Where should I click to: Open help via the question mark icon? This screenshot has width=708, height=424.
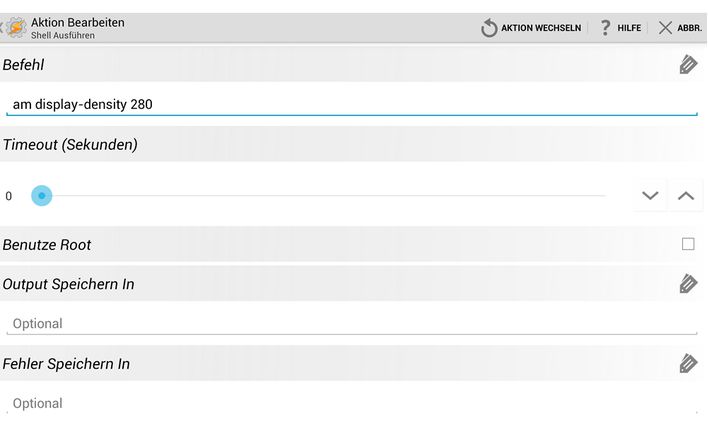tap(605, 28)
